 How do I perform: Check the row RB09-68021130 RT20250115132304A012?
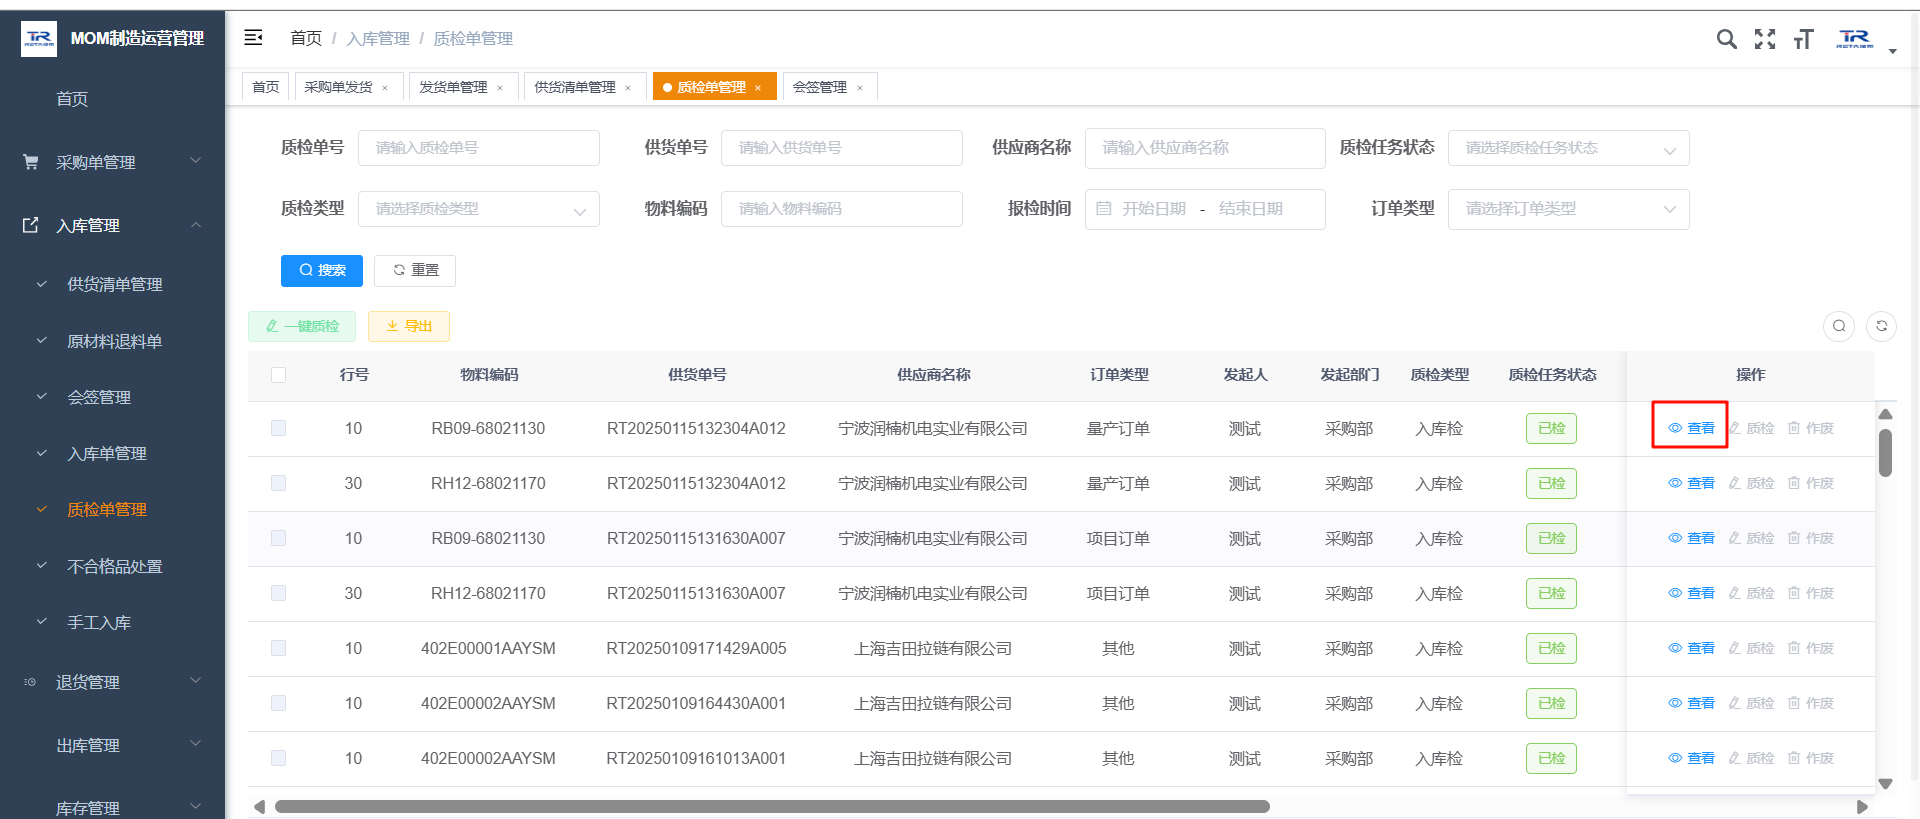(278, 428)
